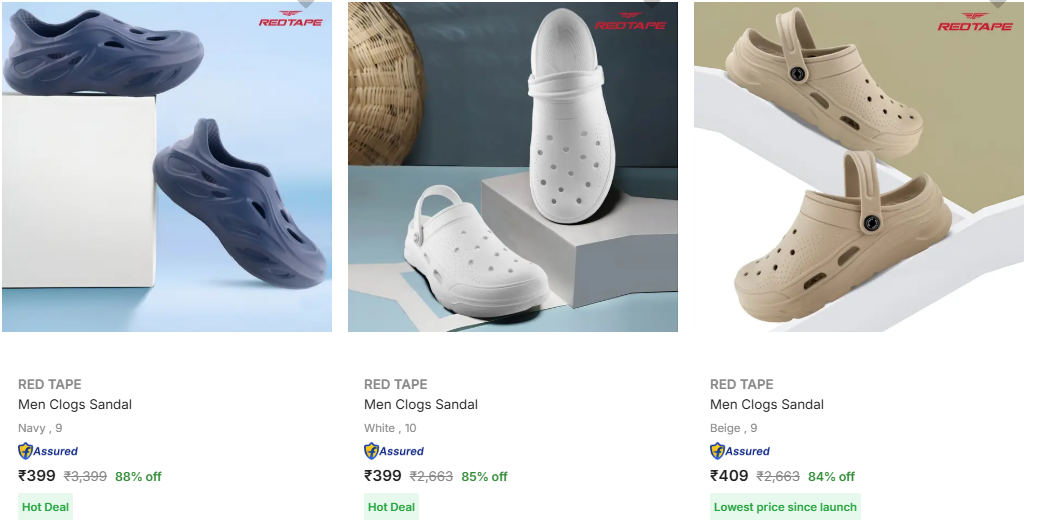The height and width of the screenshot is (528, 1038).
Task: Click the Lowest price since launch tag
Action: tap(785, 507)
